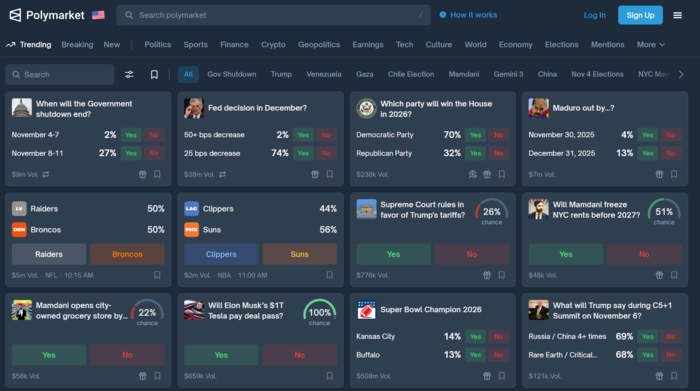Open the Geopolitics category
The image size is (700, 391).
click(x=319, y=45)
